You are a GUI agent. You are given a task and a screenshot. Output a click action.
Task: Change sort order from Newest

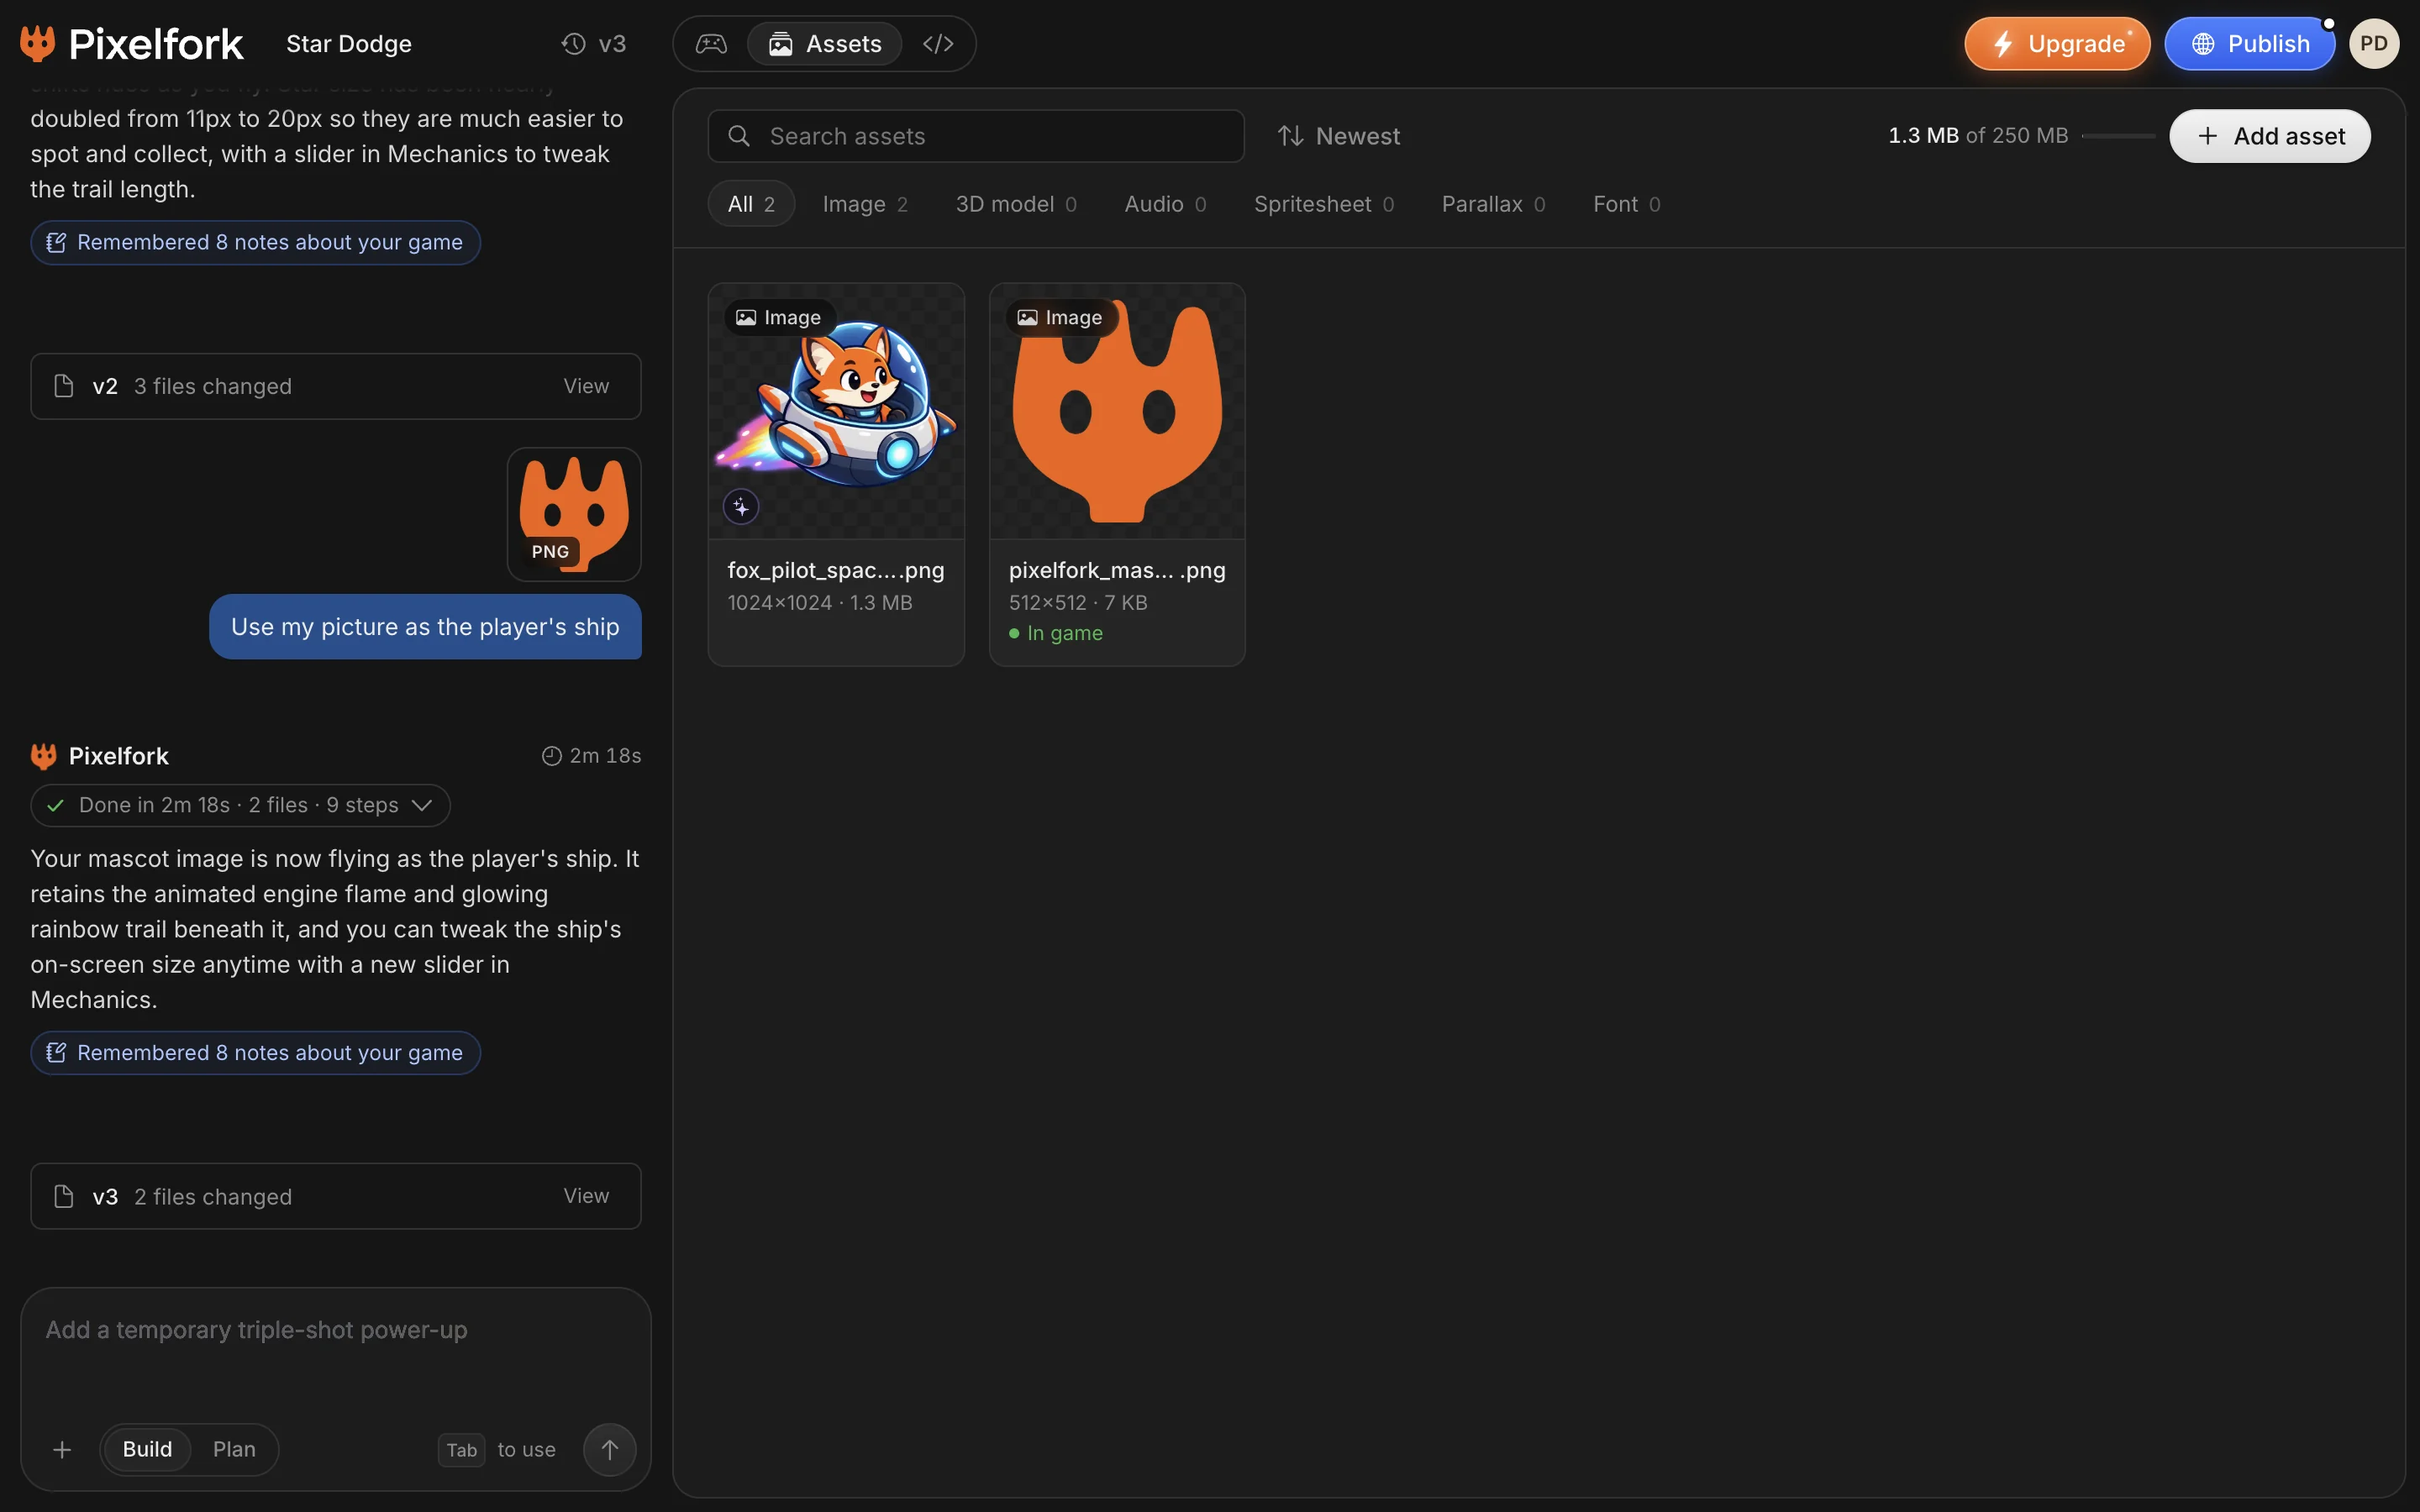(1339, 136)
